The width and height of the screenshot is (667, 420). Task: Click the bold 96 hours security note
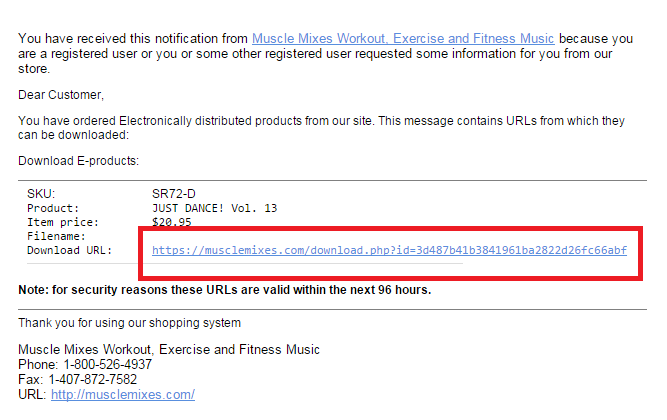(224, 290)
